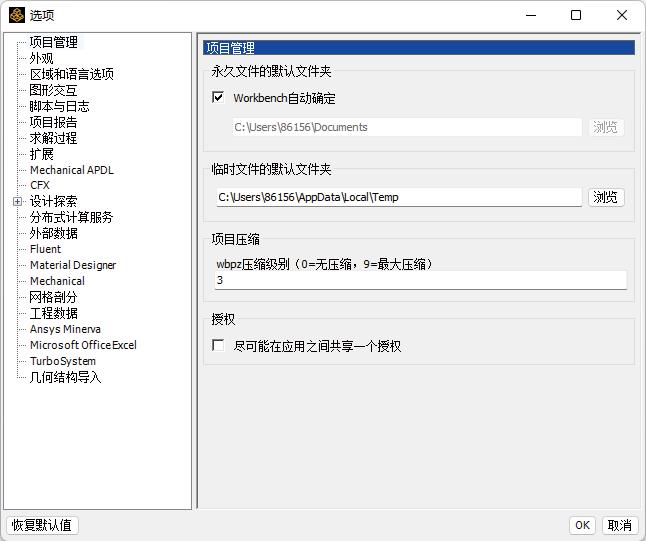Viewport: 646px width, 541px height.
Task: Open Fluent options page
Action: [45, 249]
